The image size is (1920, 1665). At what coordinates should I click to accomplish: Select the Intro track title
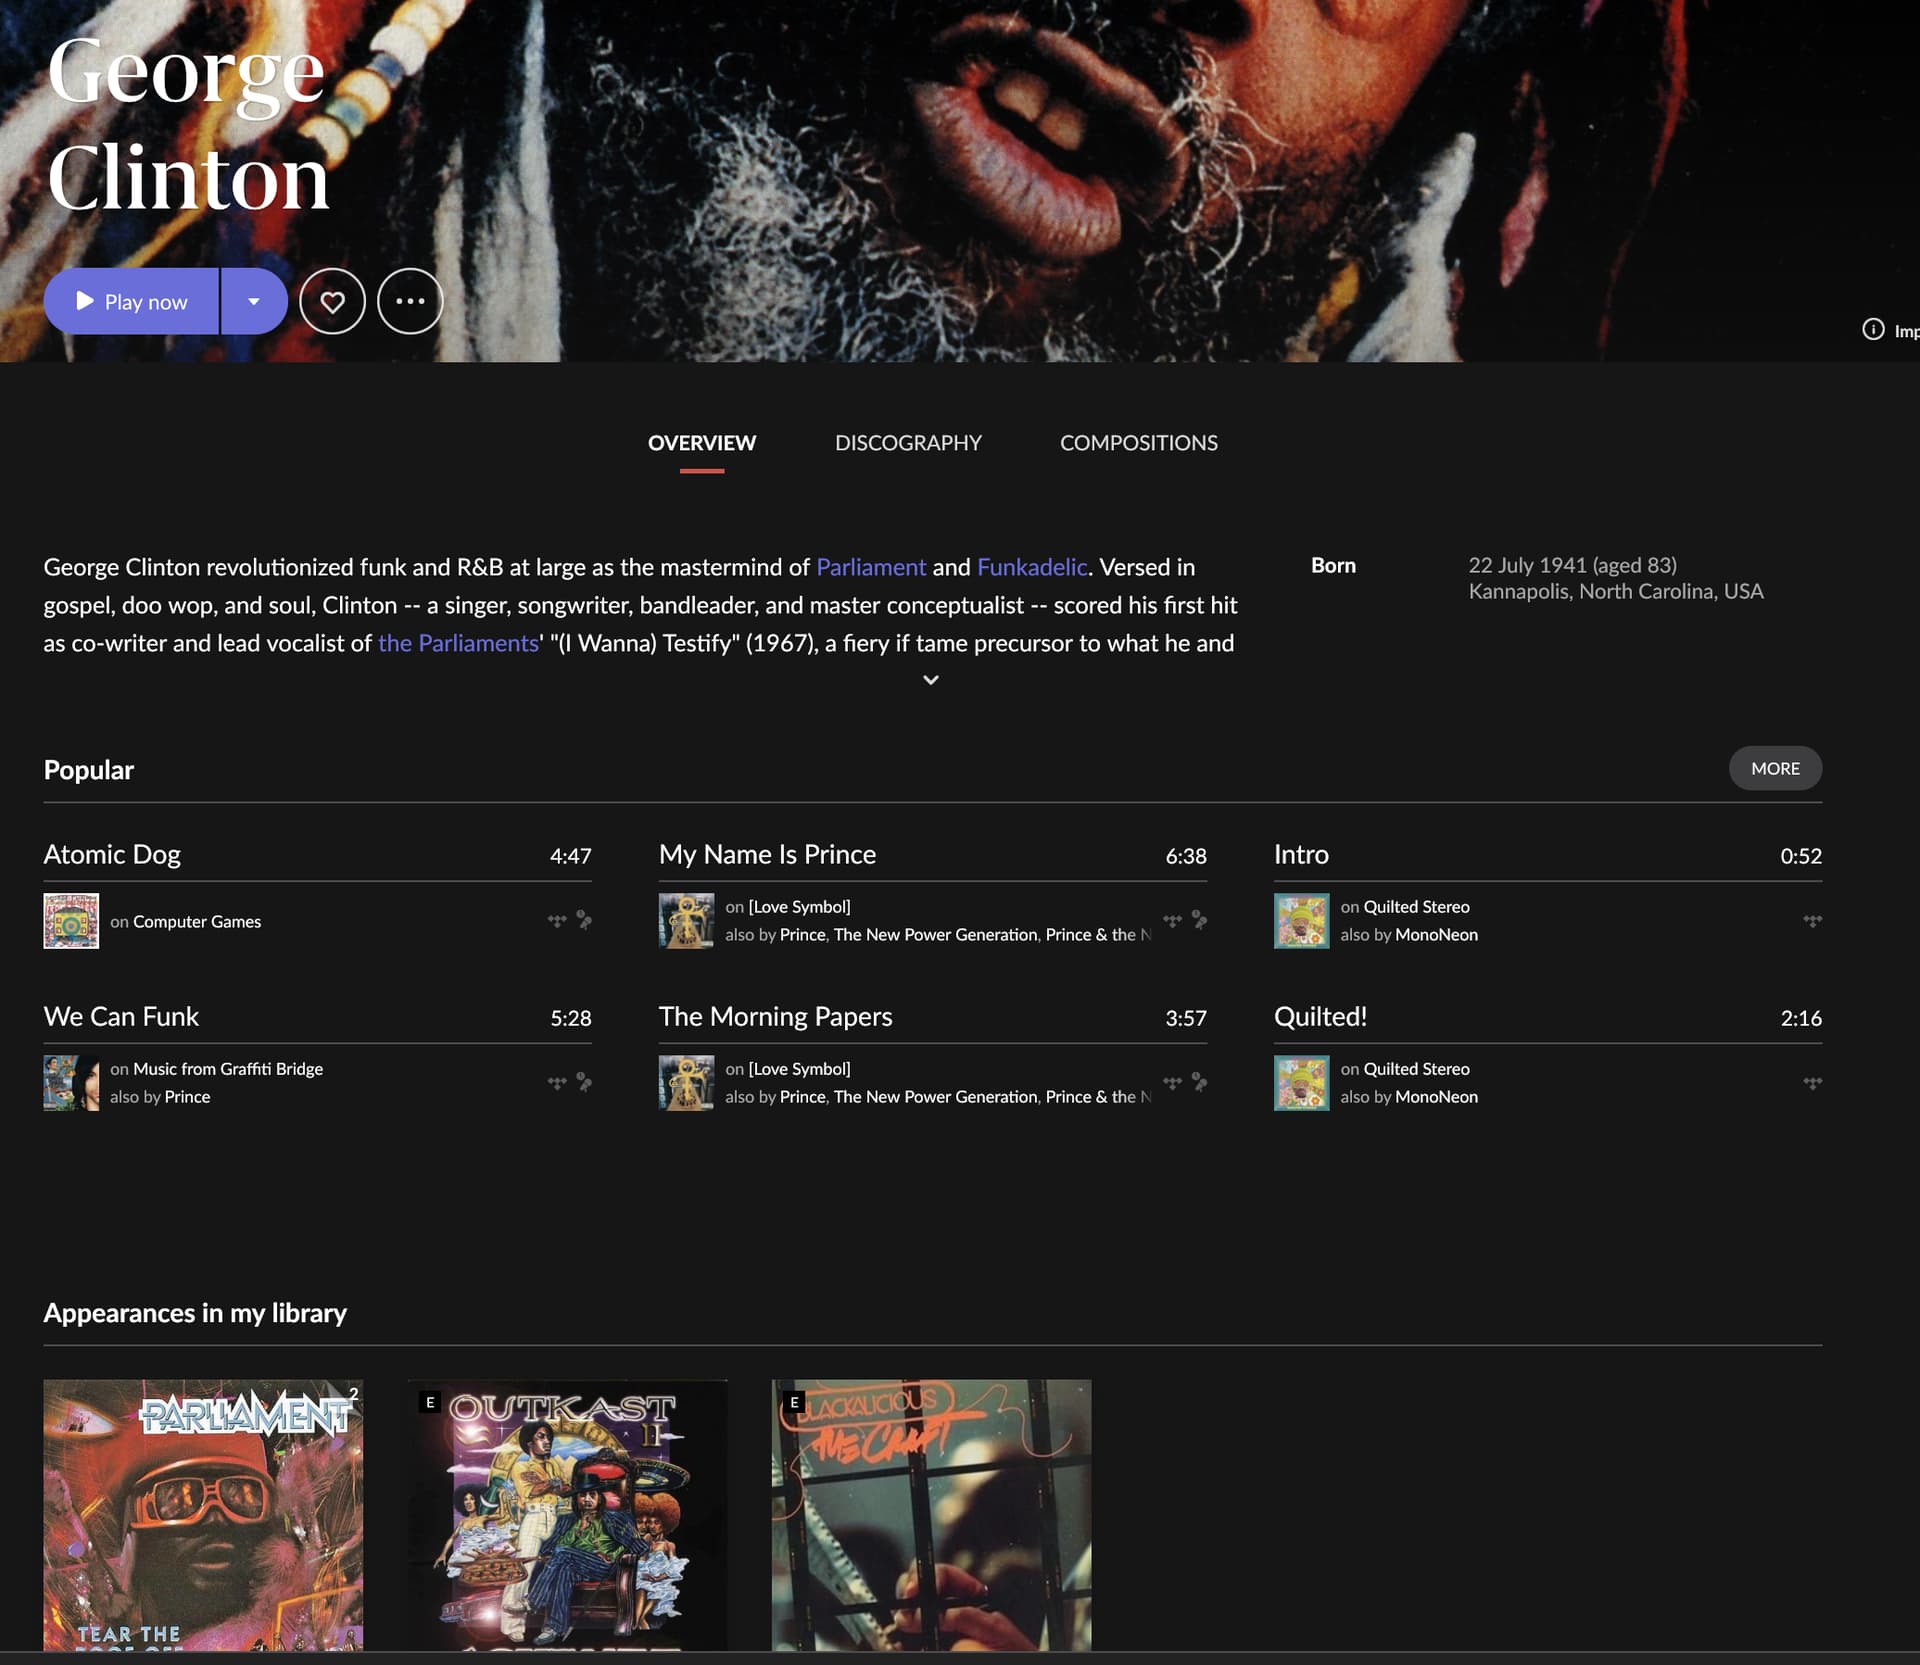click(1301, 855)
